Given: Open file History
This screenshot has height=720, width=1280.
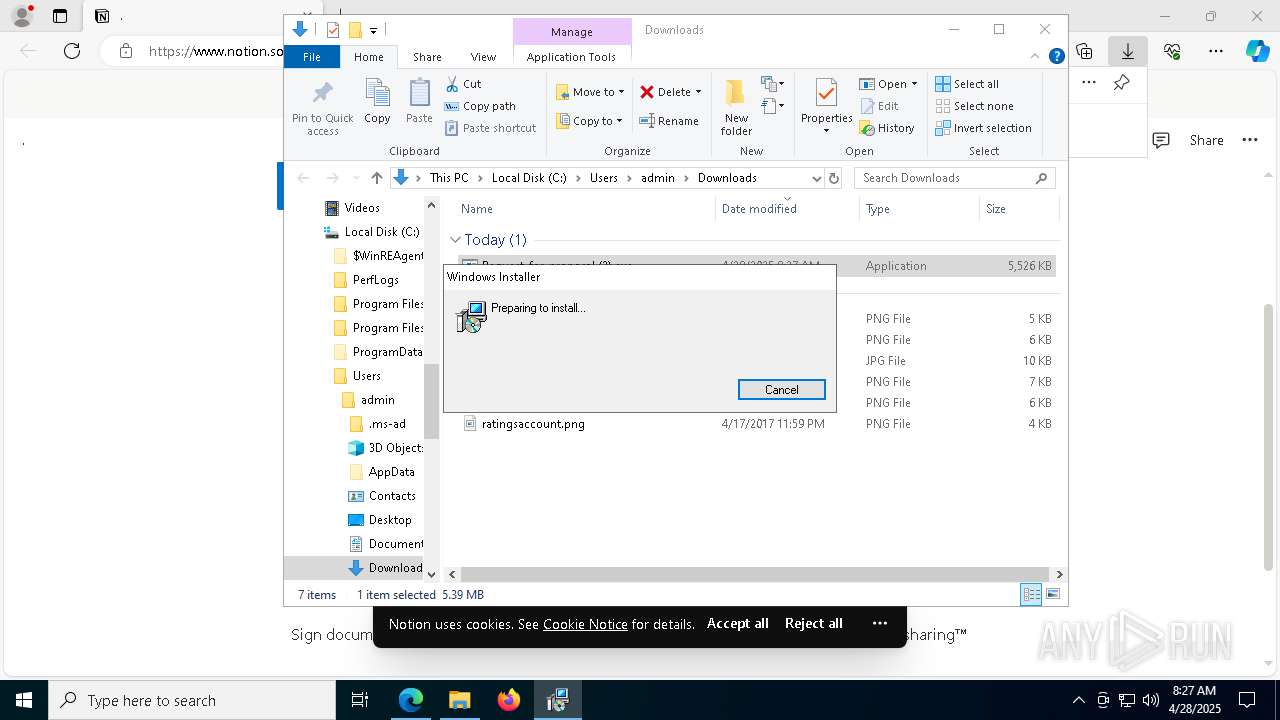Looking at the screenshot, I should (x=887, y=128).
